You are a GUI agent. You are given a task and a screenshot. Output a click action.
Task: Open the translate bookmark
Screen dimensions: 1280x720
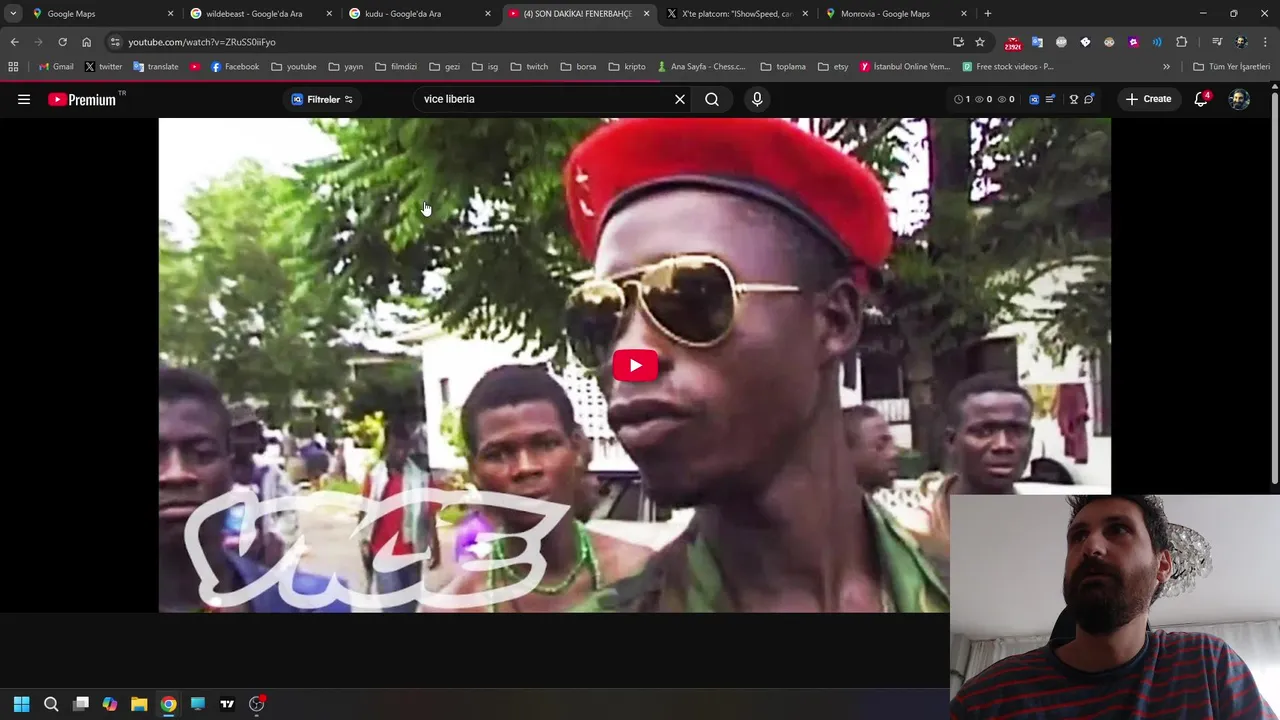coord(155,67)
